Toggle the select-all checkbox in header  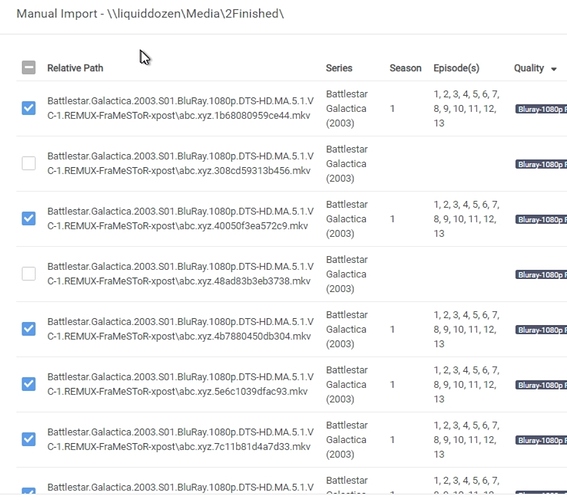(x=29, y=68)
